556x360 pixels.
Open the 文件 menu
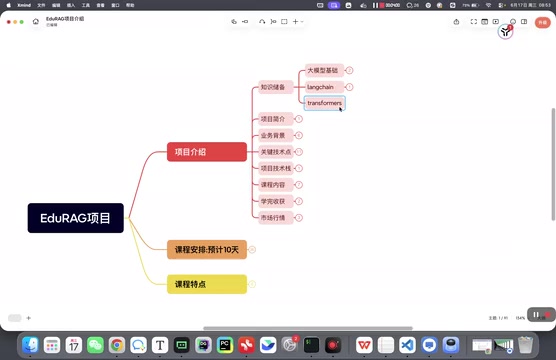(x=41, y=5)
